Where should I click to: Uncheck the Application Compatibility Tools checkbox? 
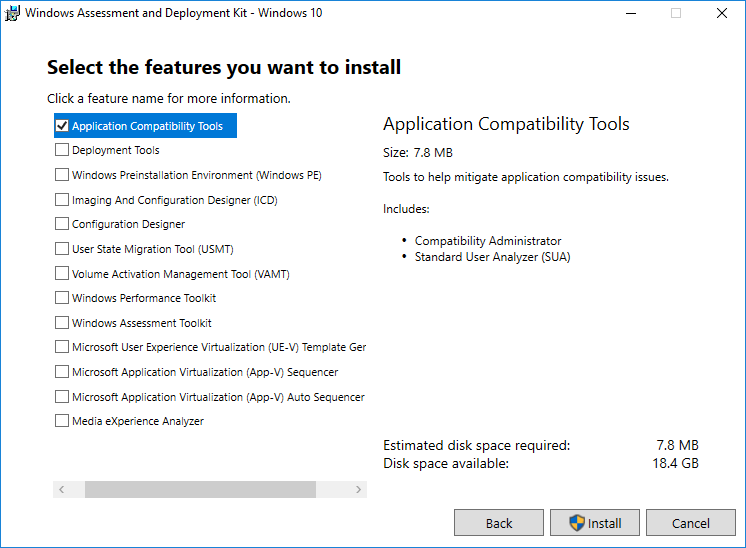pos(62,126)
